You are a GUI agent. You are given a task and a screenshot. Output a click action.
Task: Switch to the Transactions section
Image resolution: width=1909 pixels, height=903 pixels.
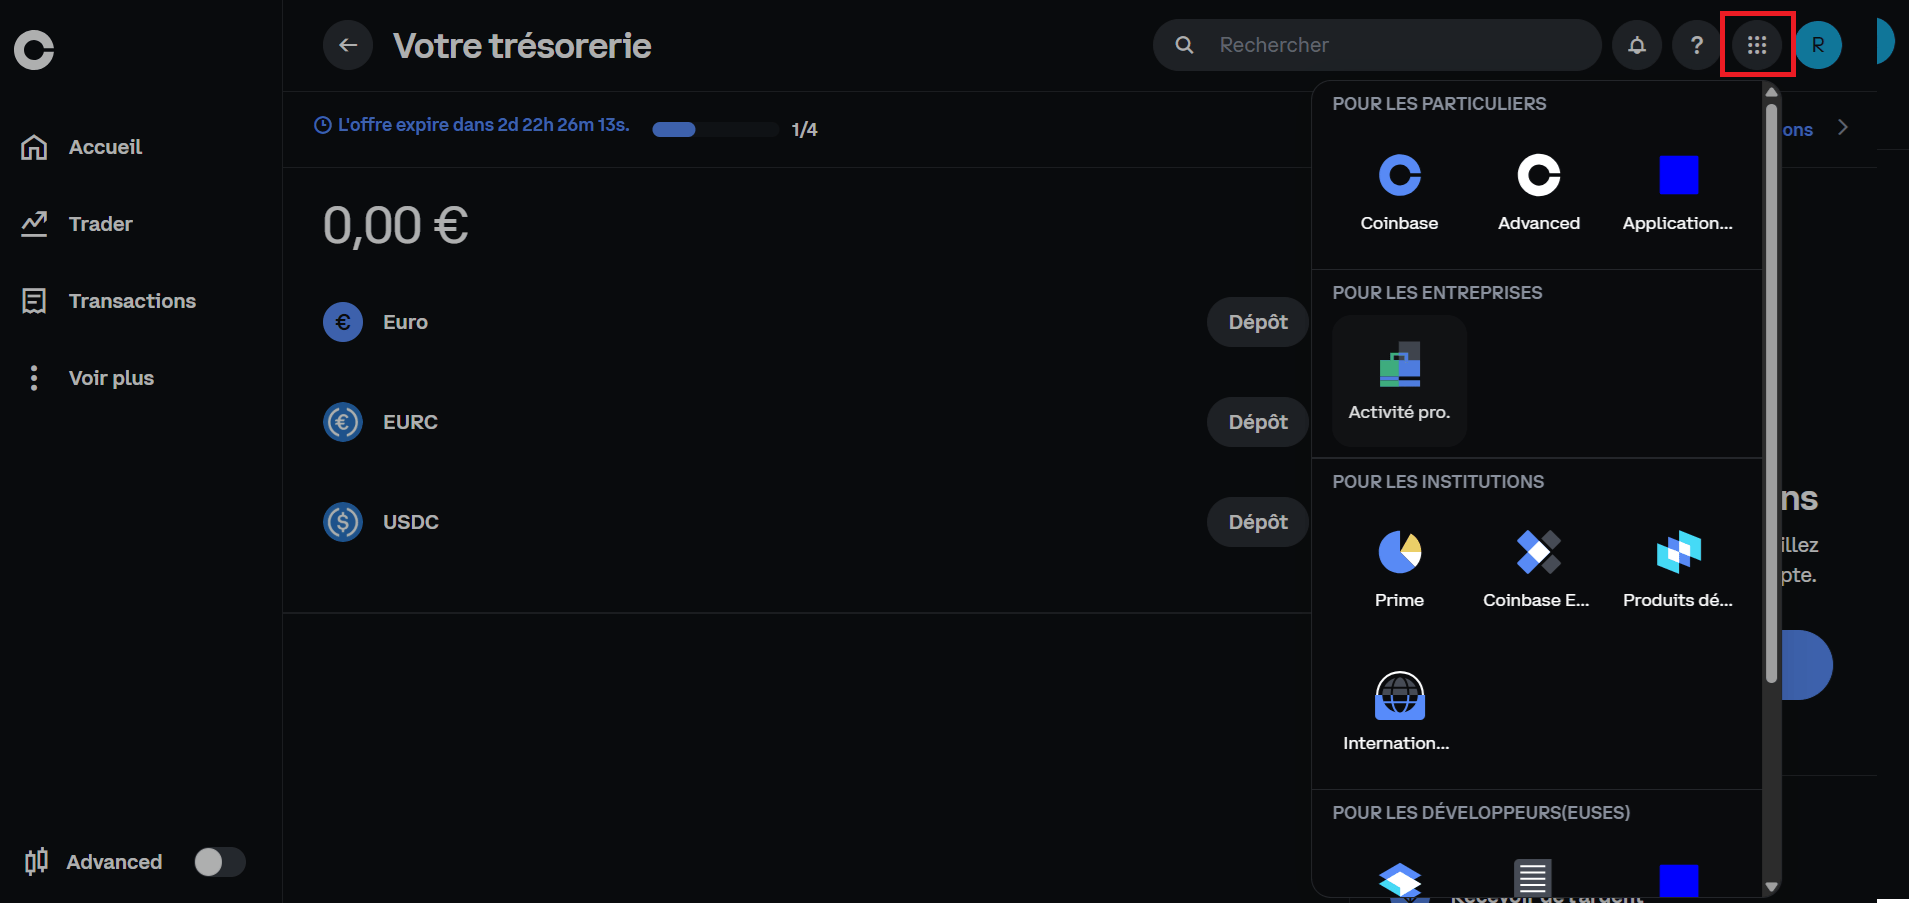[x=131, y=300]
